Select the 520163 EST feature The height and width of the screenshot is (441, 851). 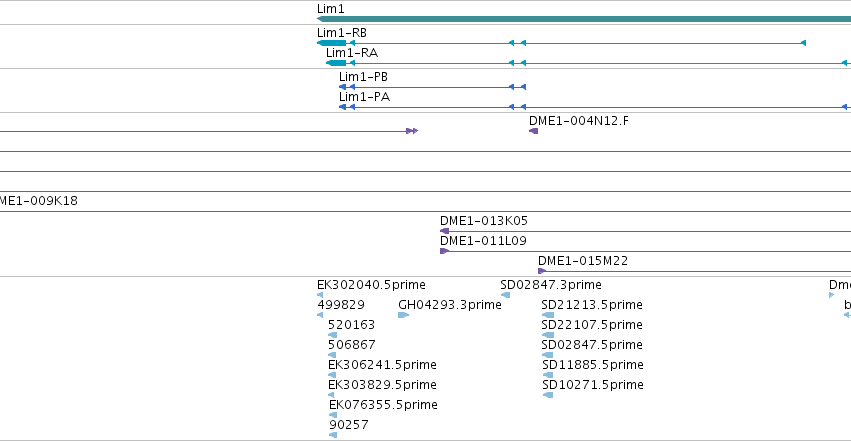[x=332, y=335]
